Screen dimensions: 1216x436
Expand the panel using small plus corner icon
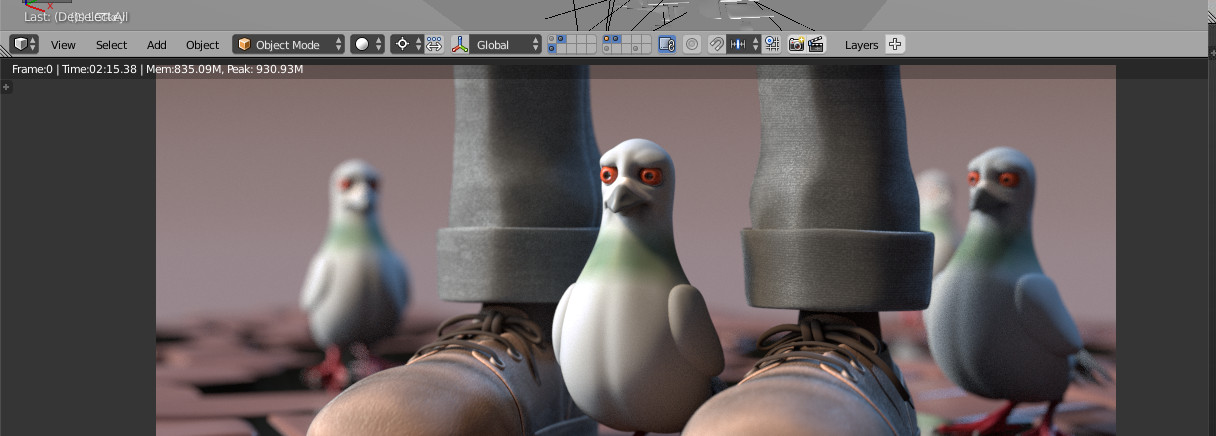click(6, 87)
